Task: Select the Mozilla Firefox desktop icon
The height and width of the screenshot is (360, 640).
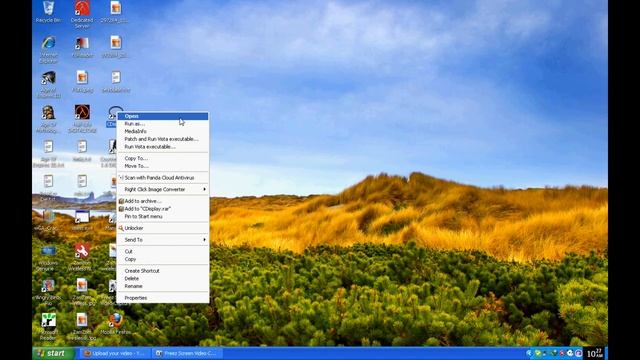Action: click(116, 324)
